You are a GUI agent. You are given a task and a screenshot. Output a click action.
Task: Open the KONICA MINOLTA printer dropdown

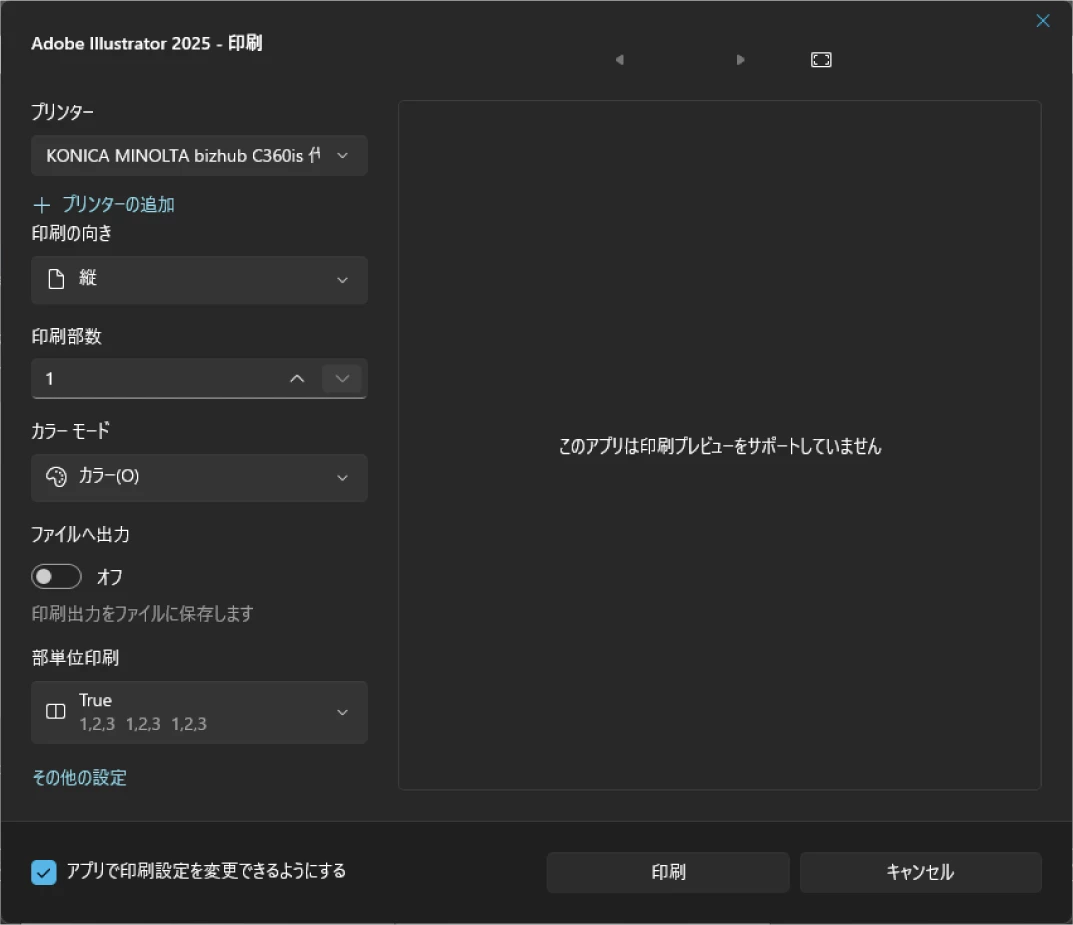(x=199, y=155)
